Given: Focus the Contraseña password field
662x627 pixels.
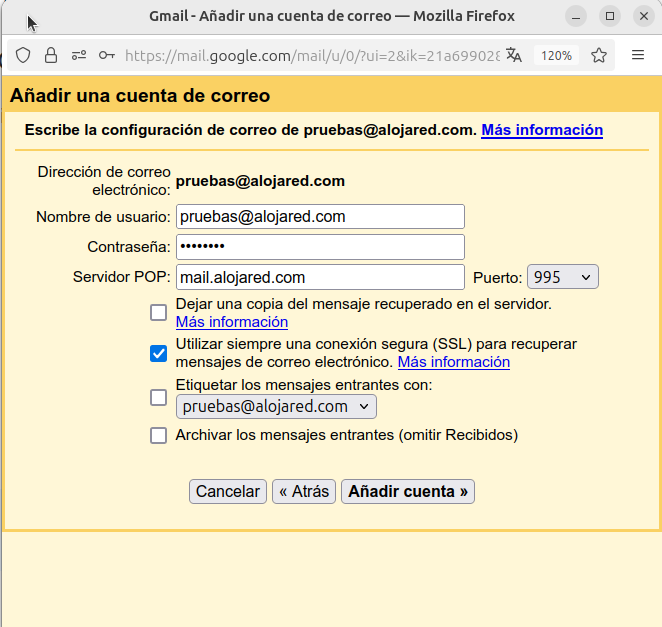Looking at the screenshot, I should click(320, 247).
